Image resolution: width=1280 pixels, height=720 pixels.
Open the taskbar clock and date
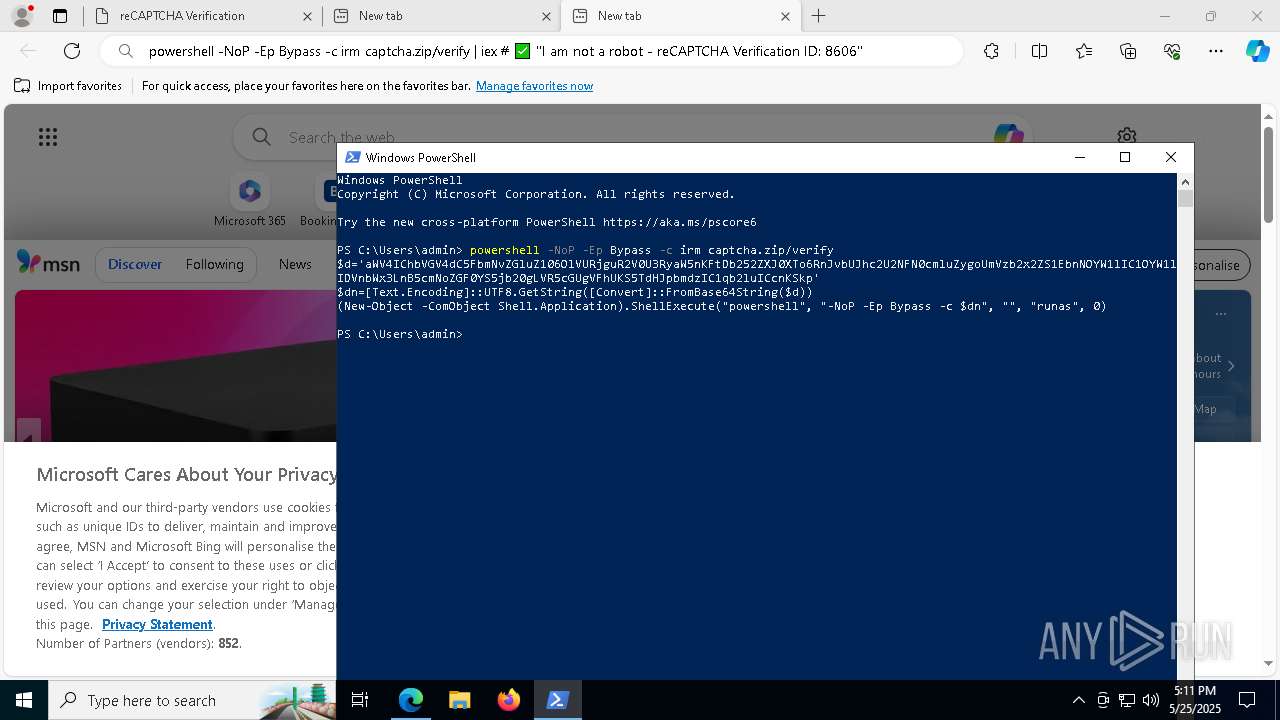coord(1195,700)
